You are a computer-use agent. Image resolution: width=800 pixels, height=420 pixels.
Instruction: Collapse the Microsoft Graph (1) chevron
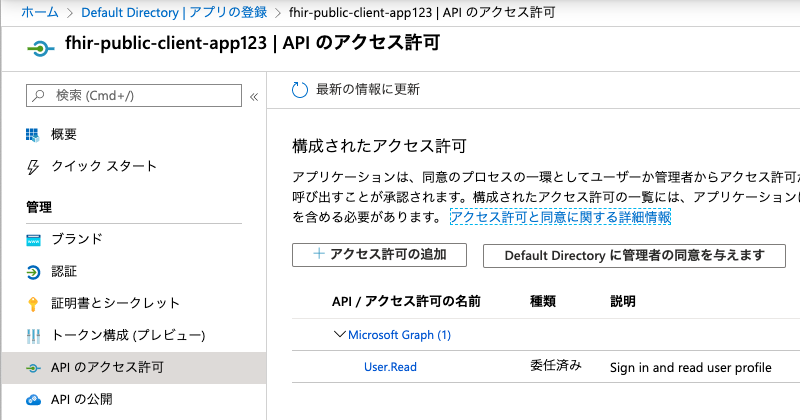[x=339, y=334]
